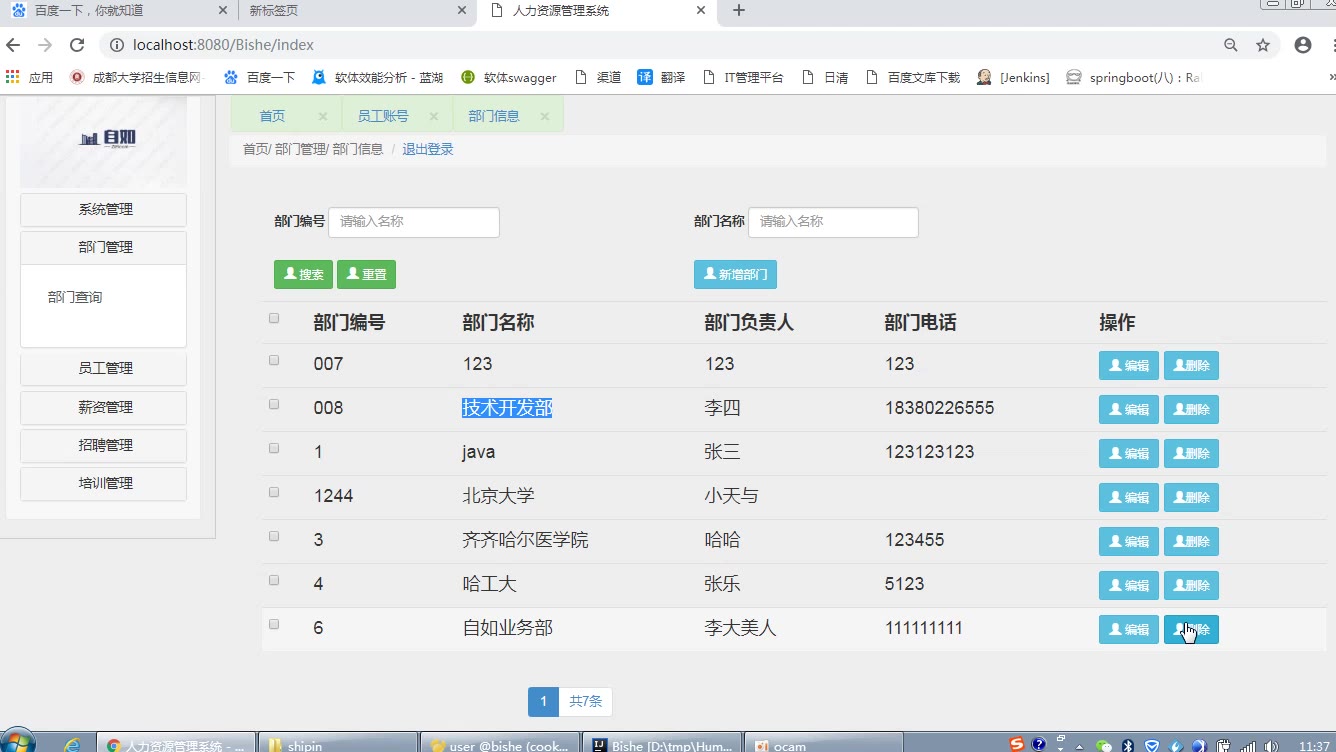This screenshot has width=1336, height=752.
Task: Click the browser back arrow
Action: (x=13, y=45)
